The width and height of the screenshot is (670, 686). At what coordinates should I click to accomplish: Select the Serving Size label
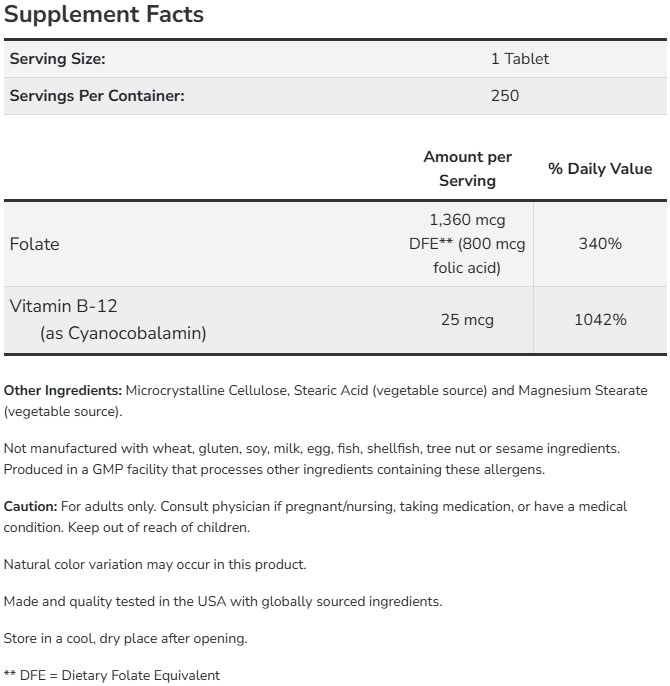pyautogui.click(x=57, y=59)
